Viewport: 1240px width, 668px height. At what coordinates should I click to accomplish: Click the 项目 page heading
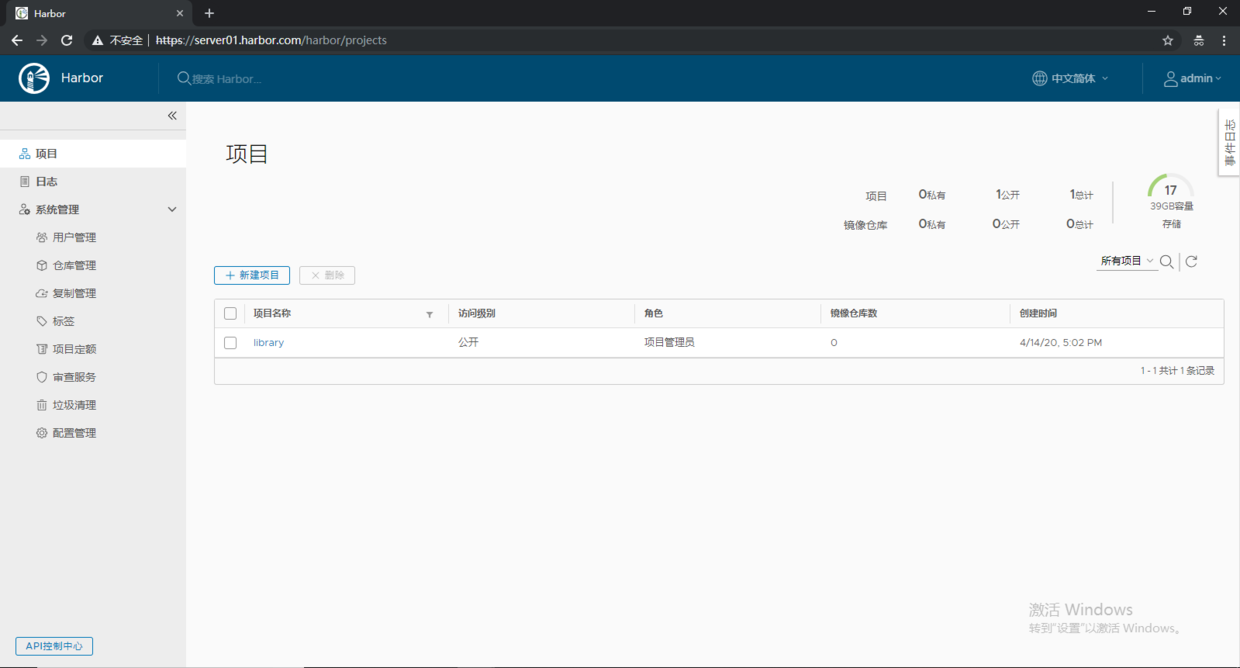[247, 154]
